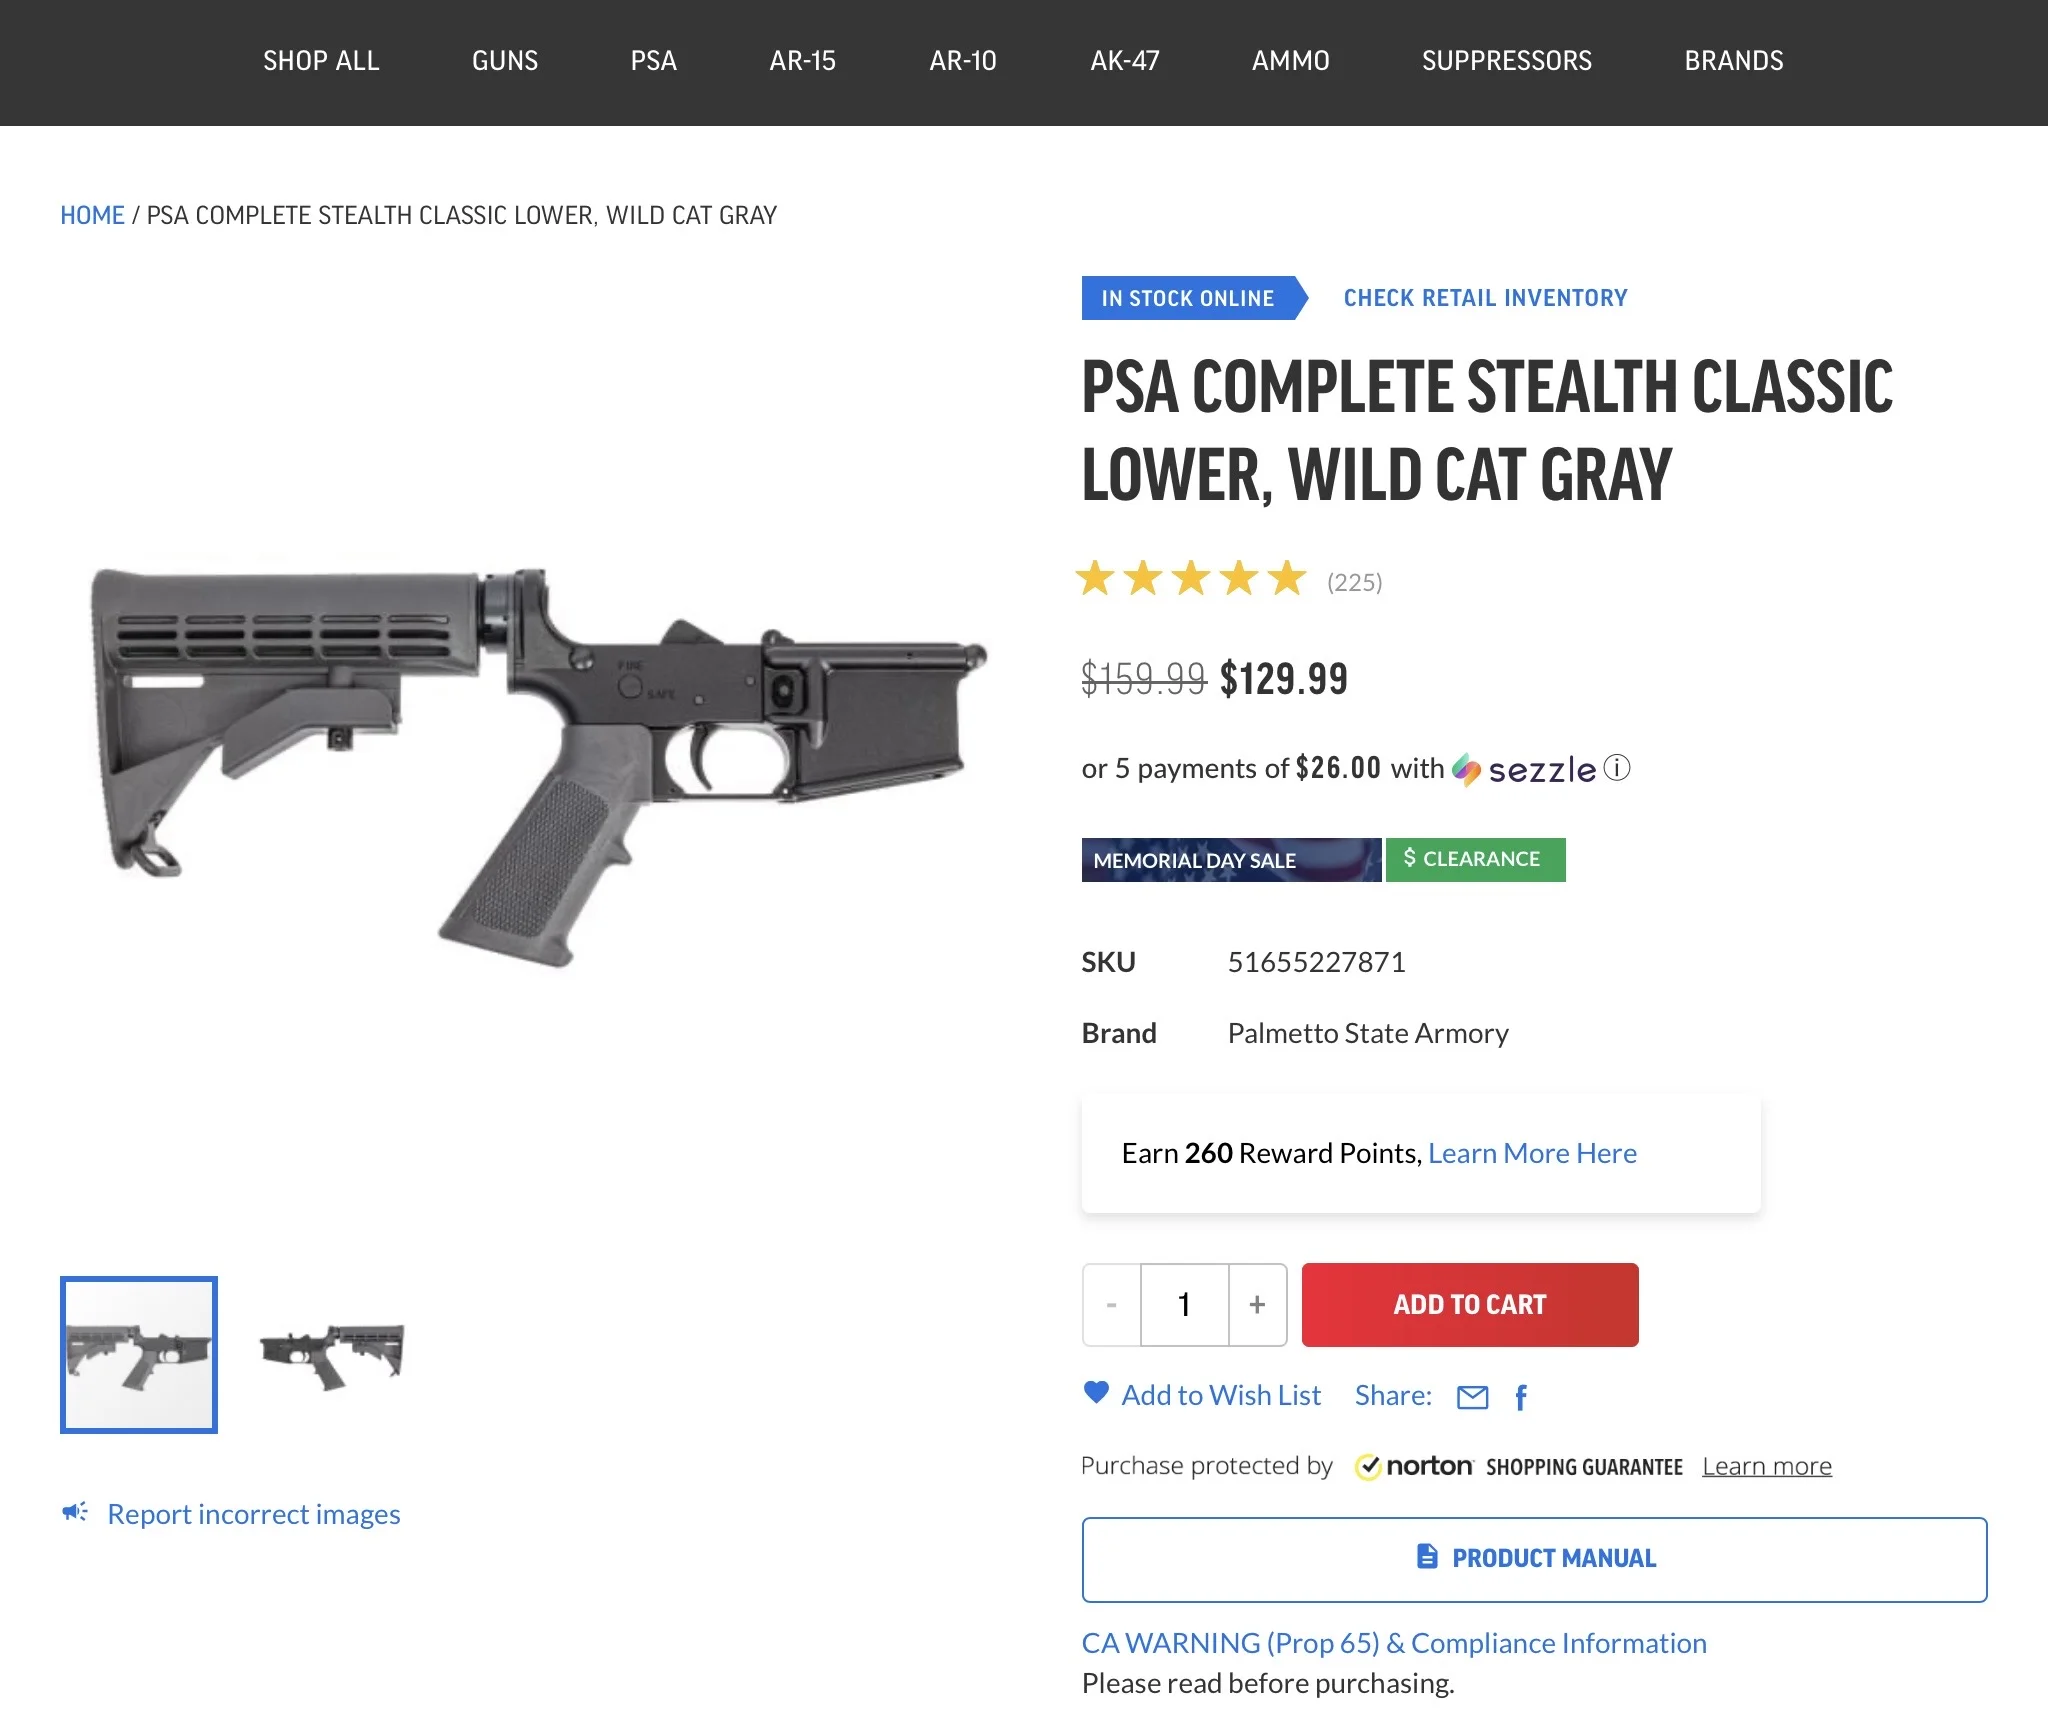Click the heart wish list icon
The width and height of the screenshot is (2048, 1718).
tap(1096, 1392)
